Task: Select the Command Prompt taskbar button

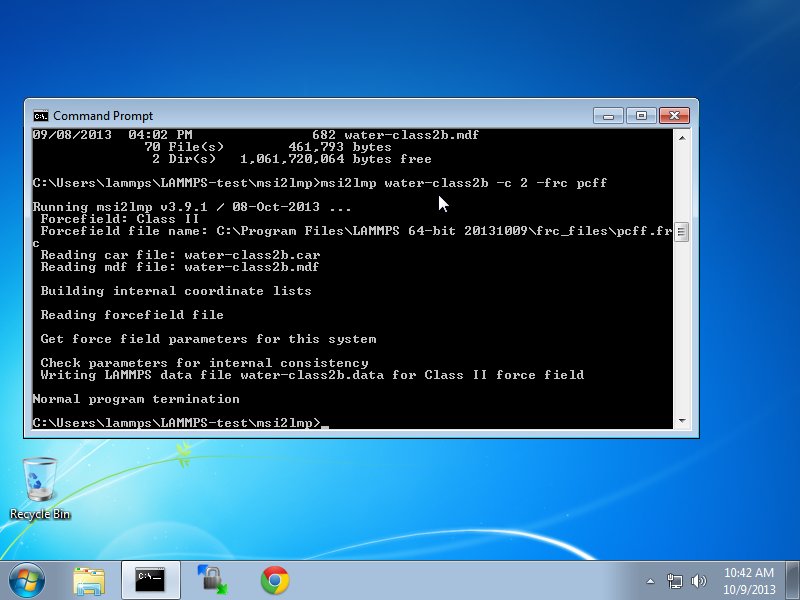Action: click(x=151, y=580)
